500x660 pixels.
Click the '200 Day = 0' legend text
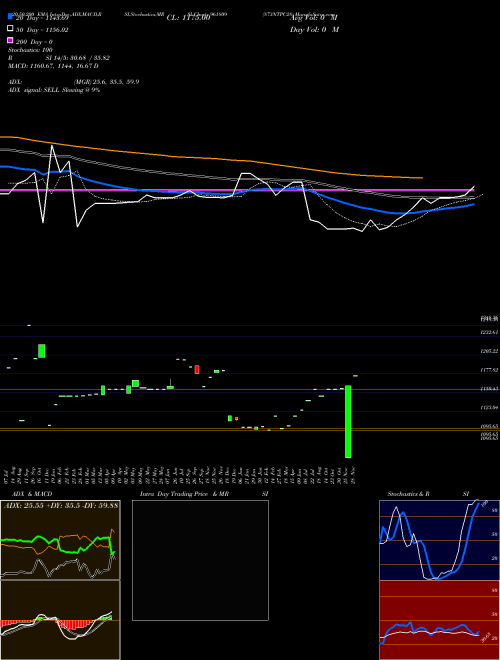click(x=34, y=42)
